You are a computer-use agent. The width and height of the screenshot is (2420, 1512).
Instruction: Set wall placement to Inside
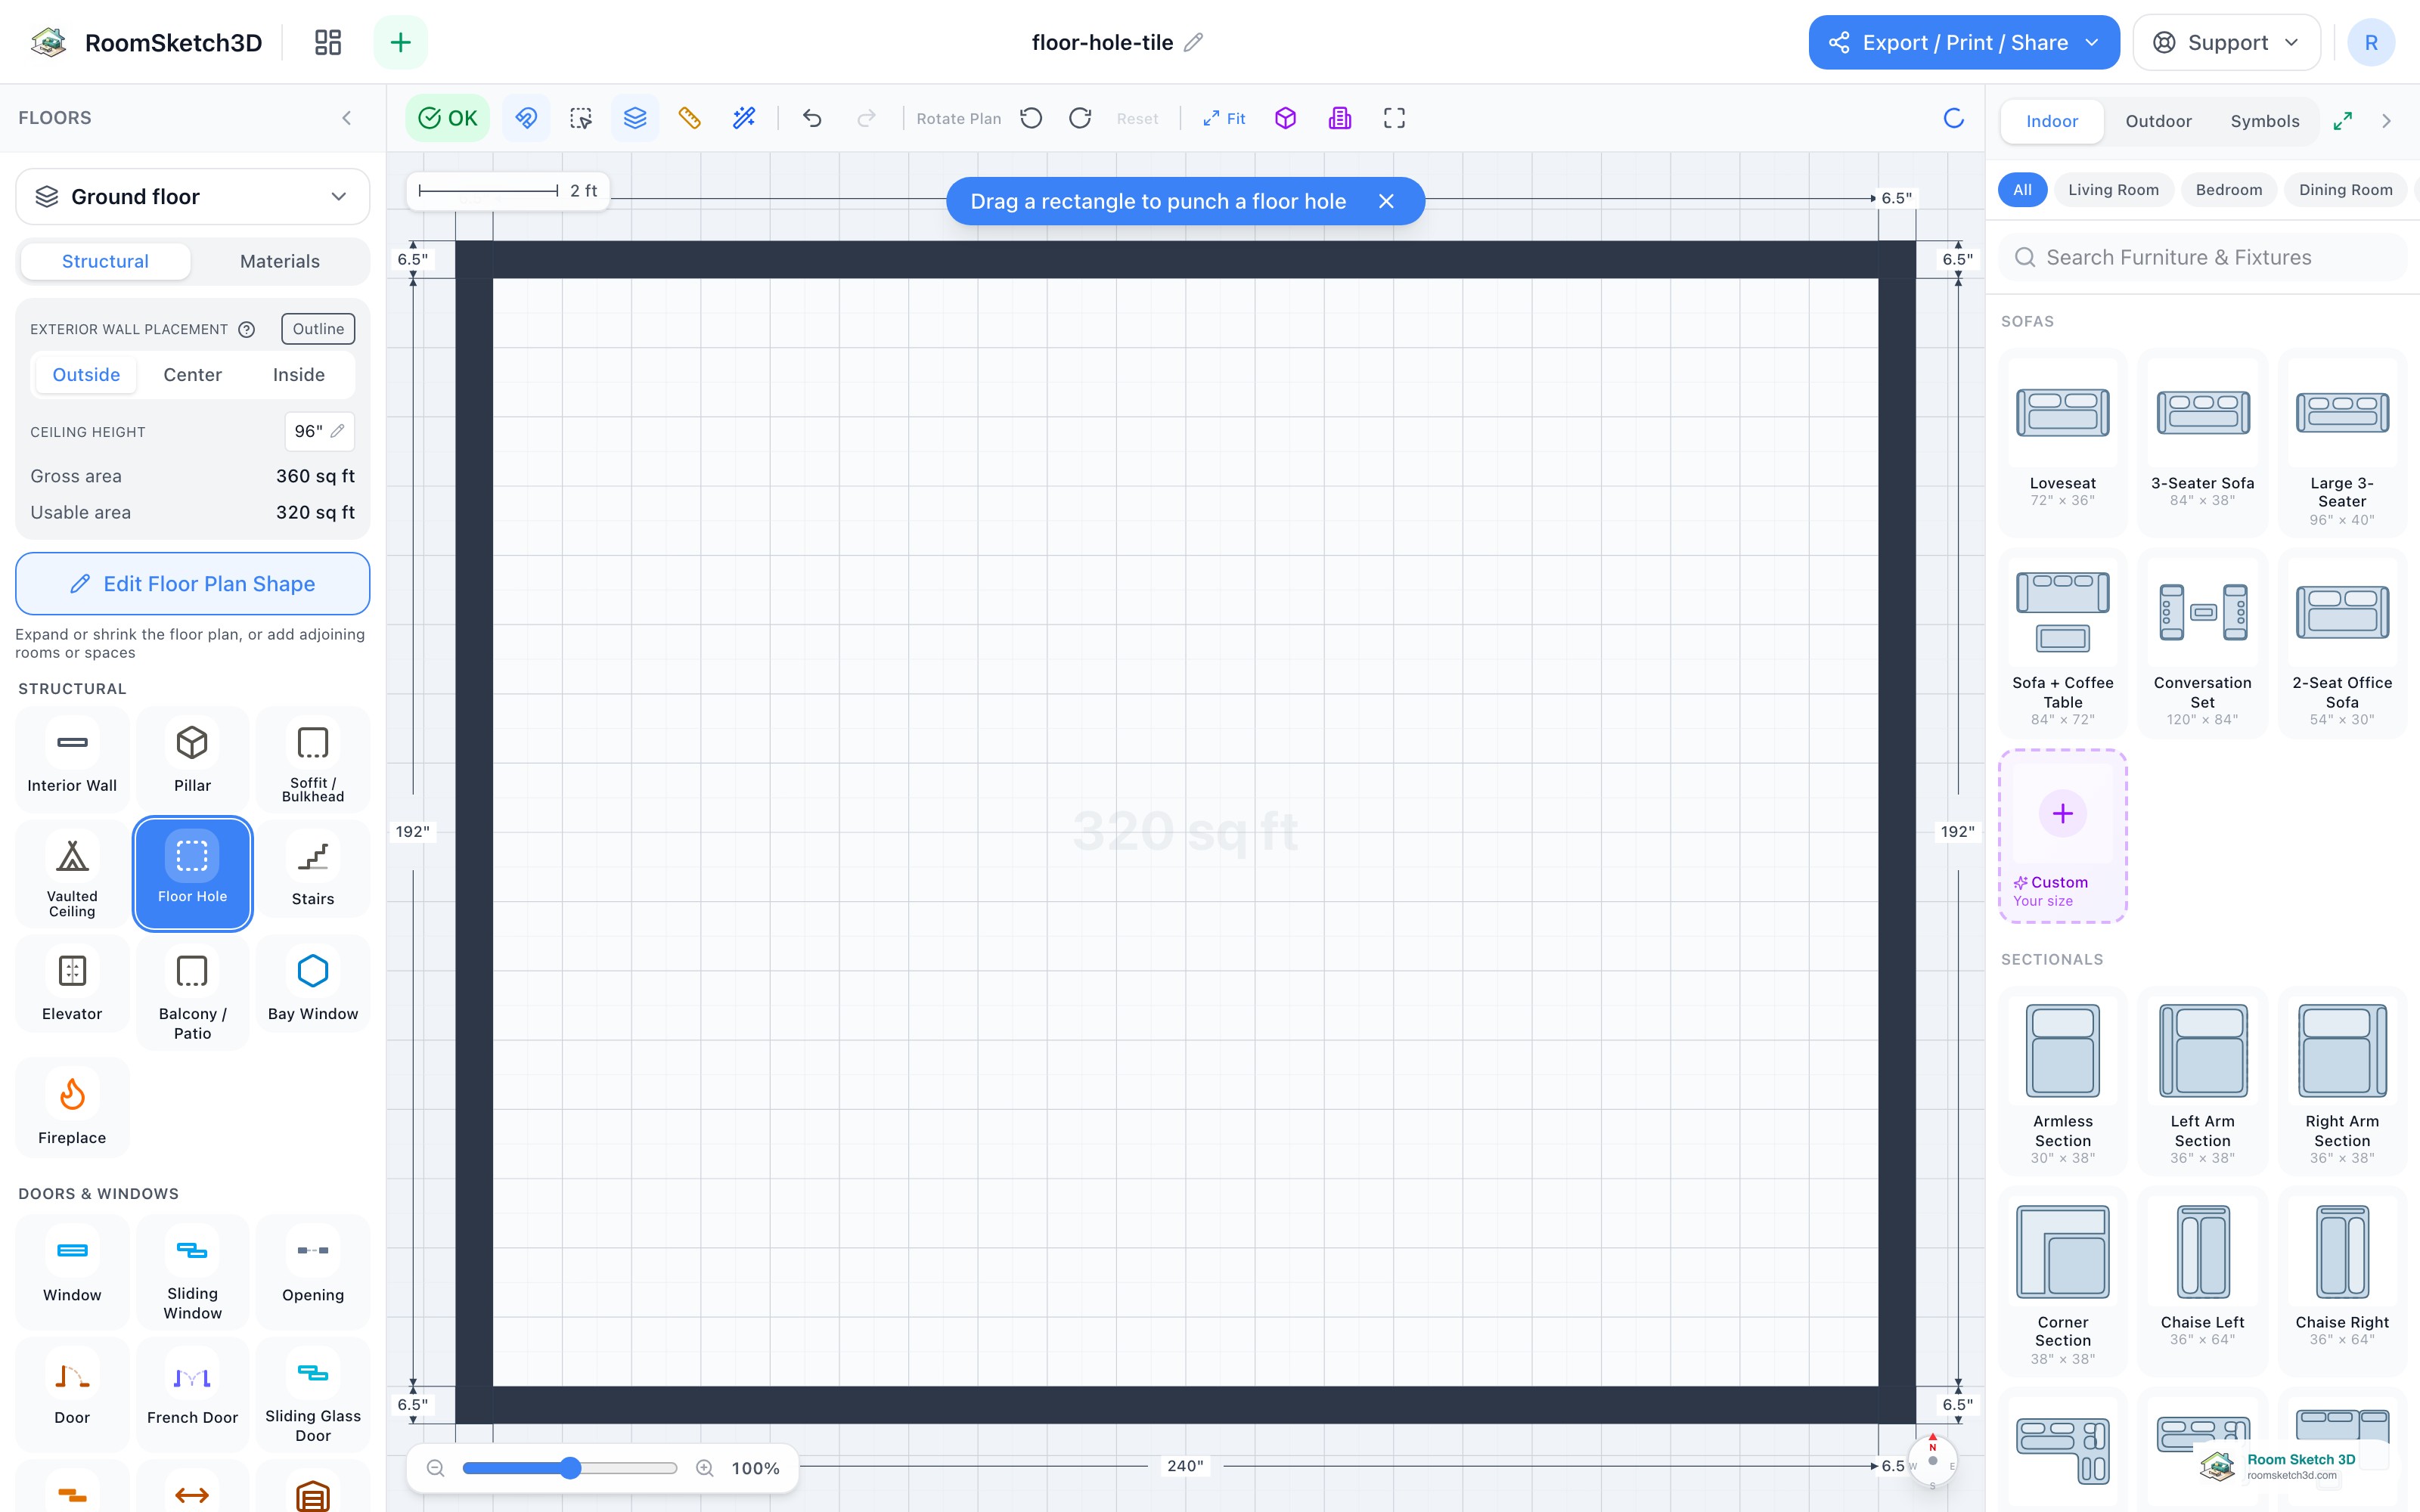click(299, 375)
